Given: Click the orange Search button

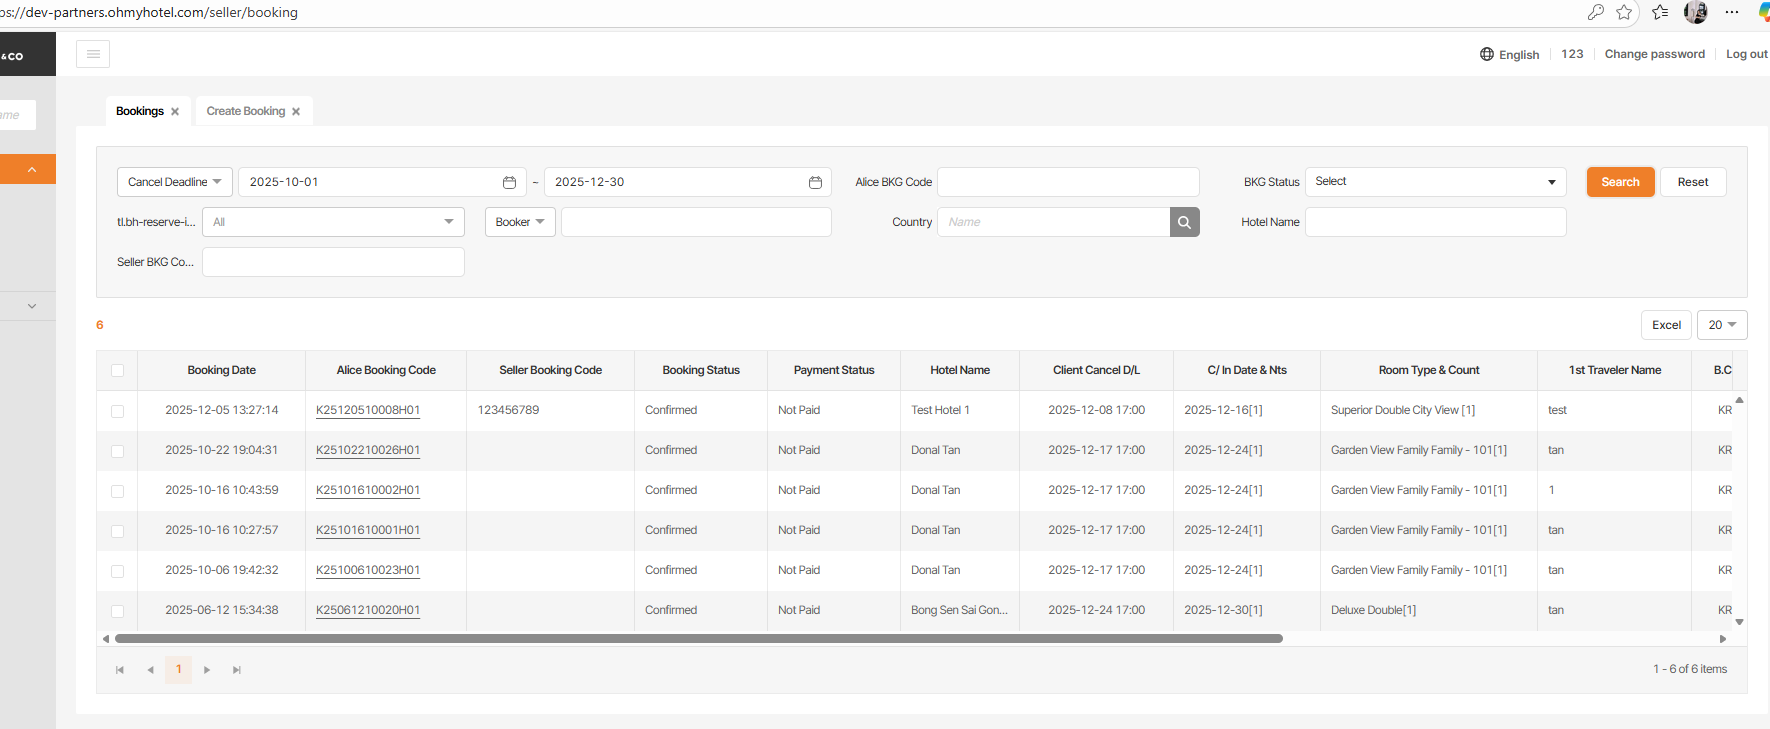Looking at the screenshot, I should click(x=1620, y=182).
